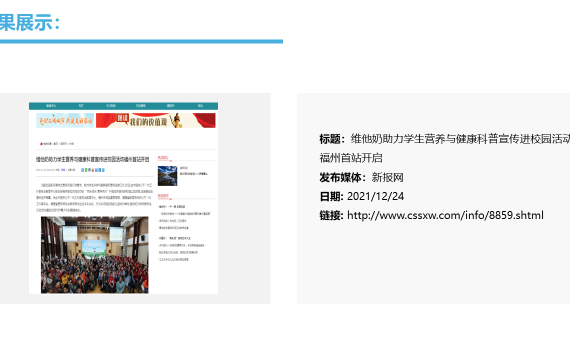Click the article headline in the embedded web page

click(x=93, y=159)
